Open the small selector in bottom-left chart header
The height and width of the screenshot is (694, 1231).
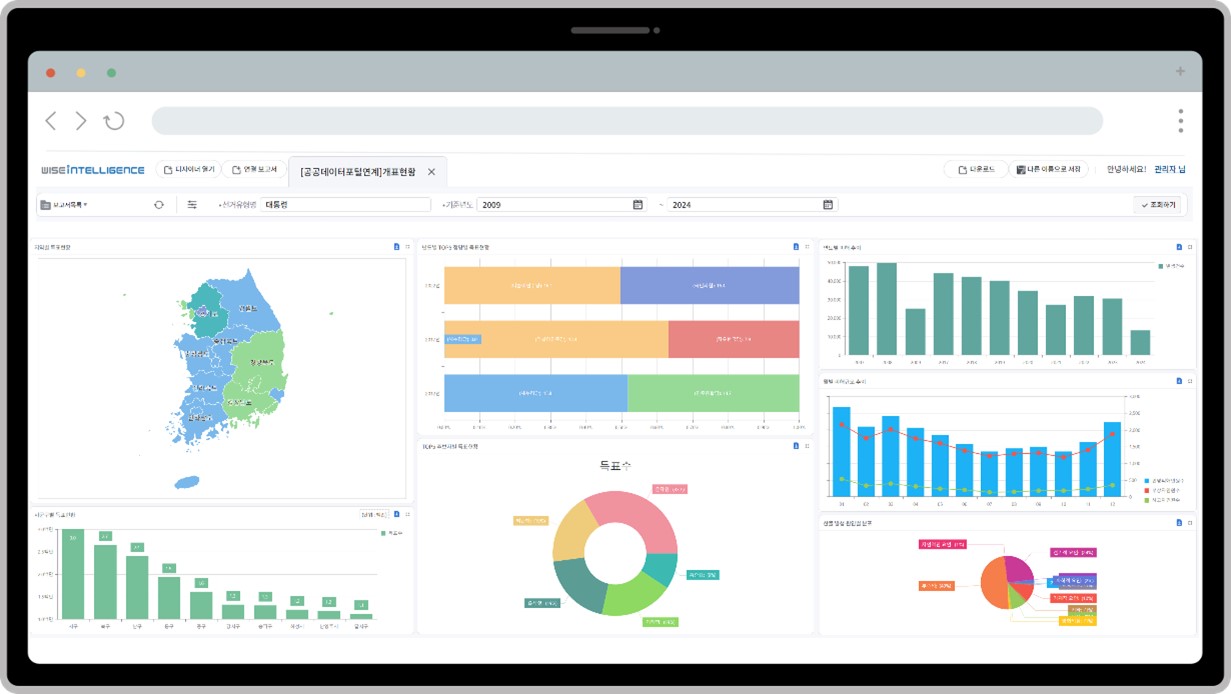372,514
